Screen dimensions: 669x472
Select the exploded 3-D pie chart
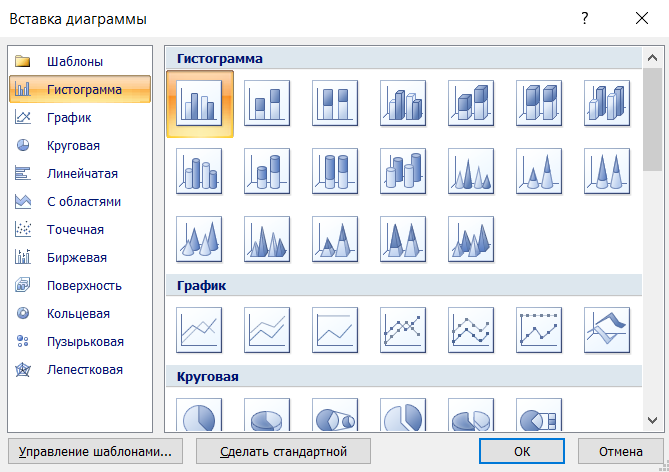click(471, 415)
